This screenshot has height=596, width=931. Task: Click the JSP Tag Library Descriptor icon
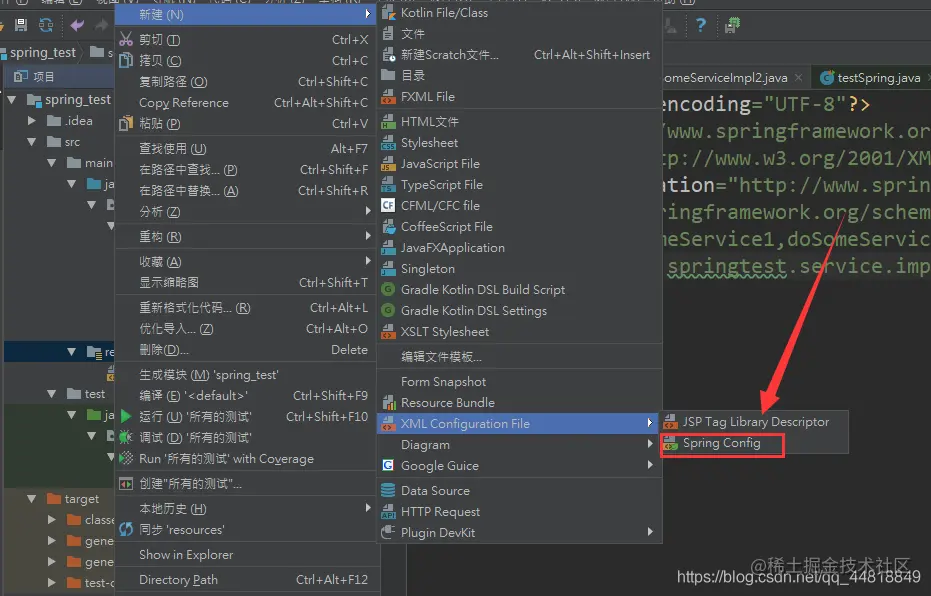[x=670, y=422]
